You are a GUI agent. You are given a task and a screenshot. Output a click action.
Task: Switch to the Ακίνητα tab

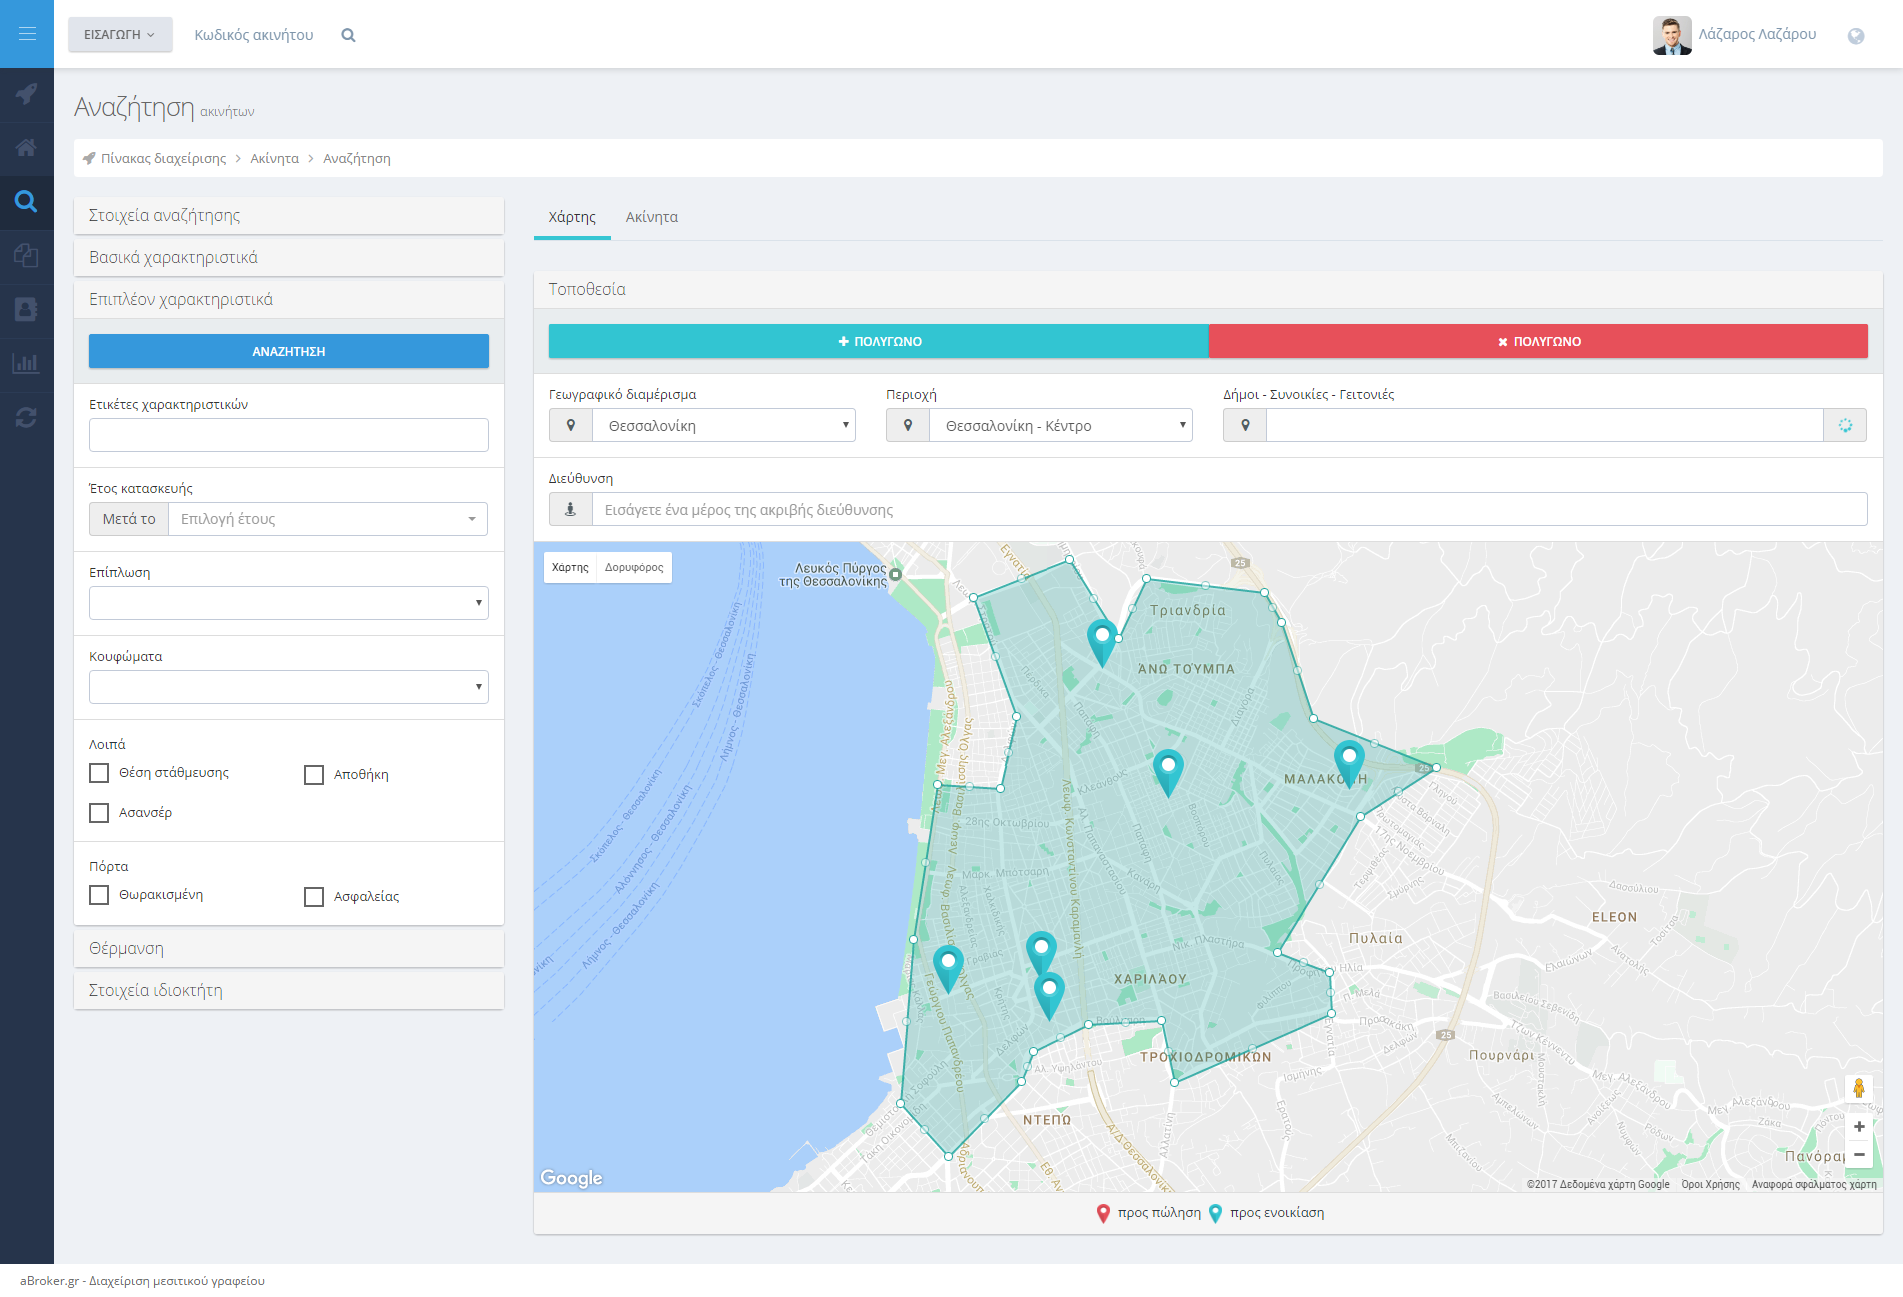point(651,217)
